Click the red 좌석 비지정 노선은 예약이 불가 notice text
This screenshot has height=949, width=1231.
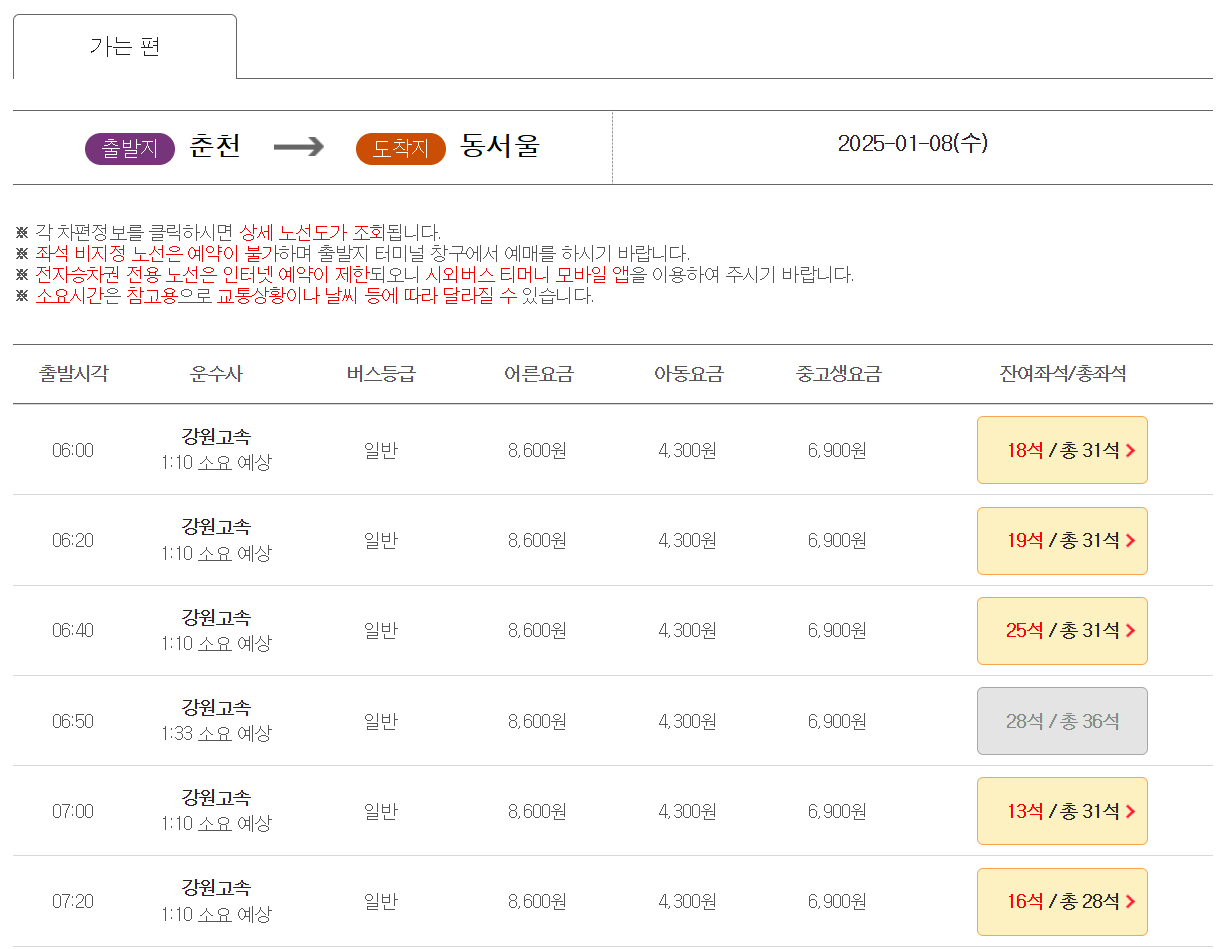click(156, 253)
